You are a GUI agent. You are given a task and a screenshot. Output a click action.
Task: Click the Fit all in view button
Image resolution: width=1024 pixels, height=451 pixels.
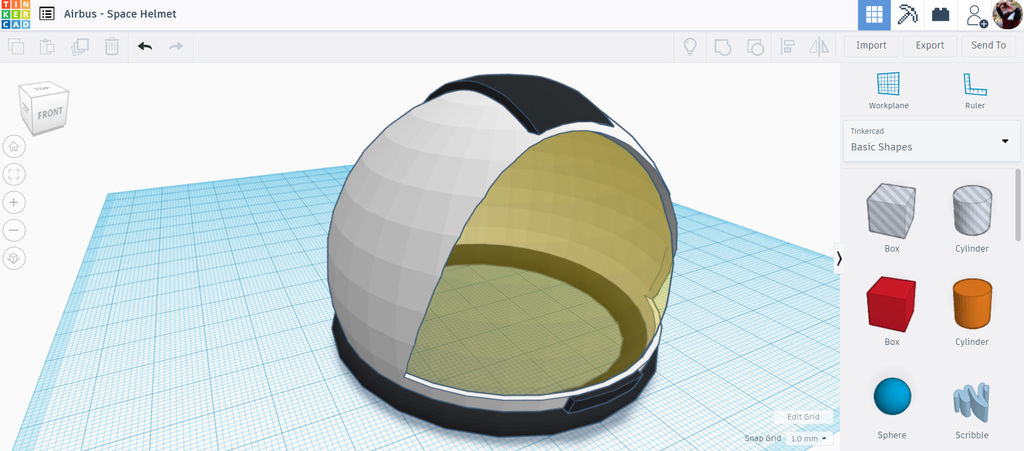click(14, 174)
